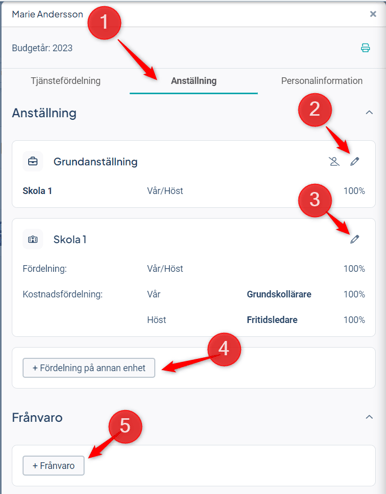Image resolution: width=386 pixels, height=494 pixels.
Task: Close the Marie Andersson panel
Action: point(373,14)
